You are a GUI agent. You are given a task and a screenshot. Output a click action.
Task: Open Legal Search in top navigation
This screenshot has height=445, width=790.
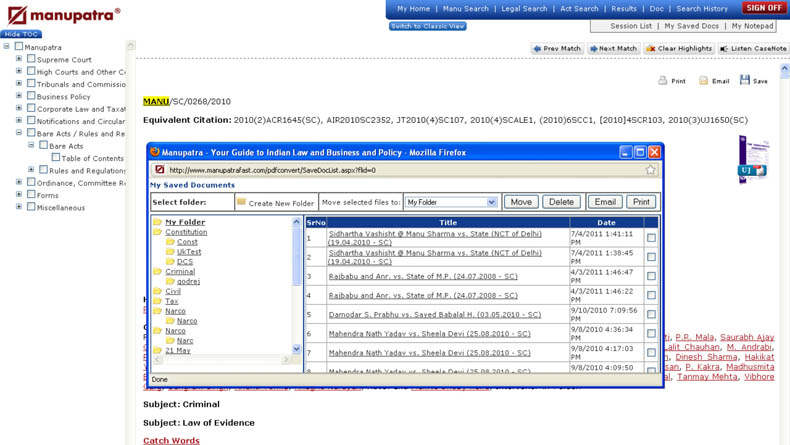pyautogui.click(x=524, y=9)
